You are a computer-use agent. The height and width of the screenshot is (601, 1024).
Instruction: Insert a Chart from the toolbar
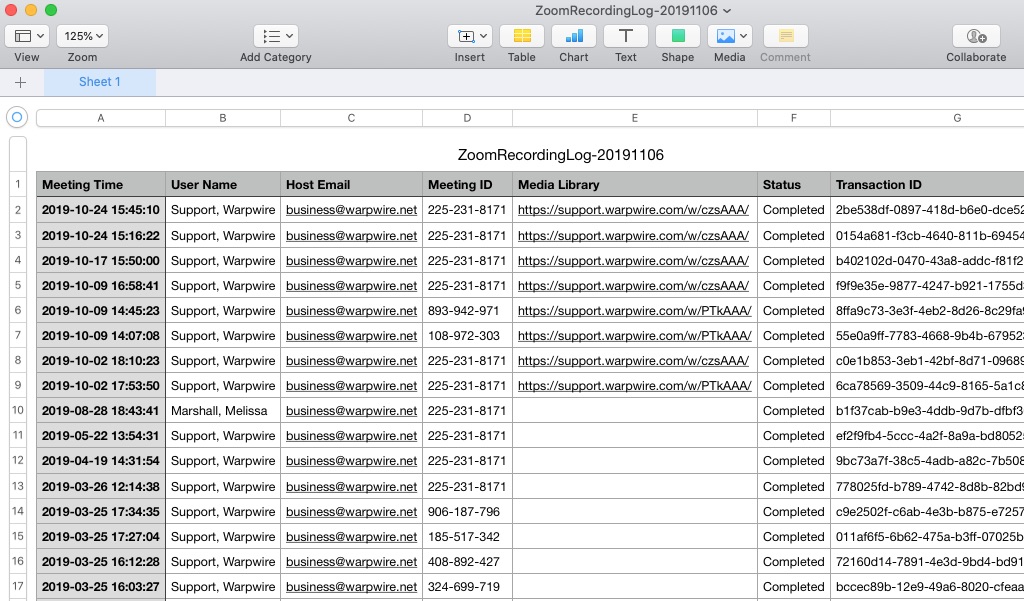[x=573, y=36]
